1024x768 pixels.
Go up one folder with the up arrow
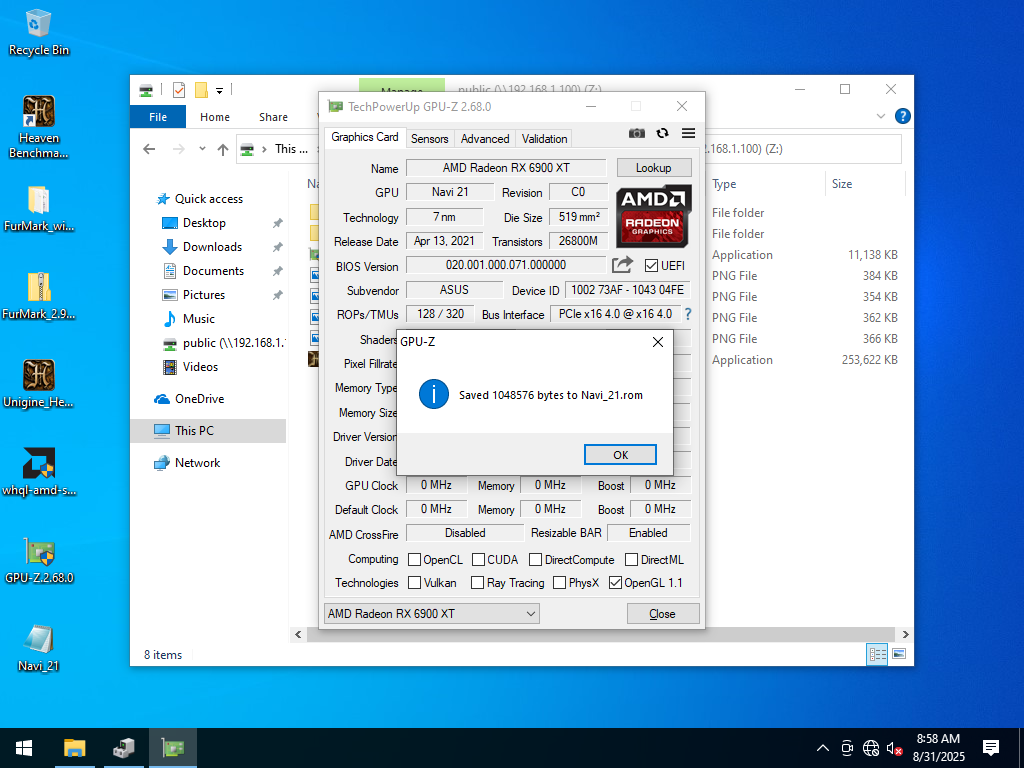point(223,149)
